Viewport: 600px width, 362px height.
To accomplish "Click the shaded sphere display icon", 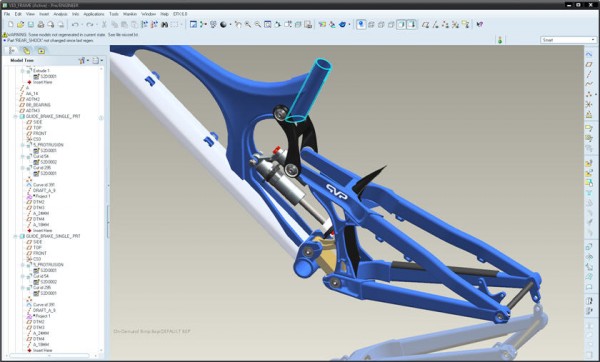I will click(223, 24).
